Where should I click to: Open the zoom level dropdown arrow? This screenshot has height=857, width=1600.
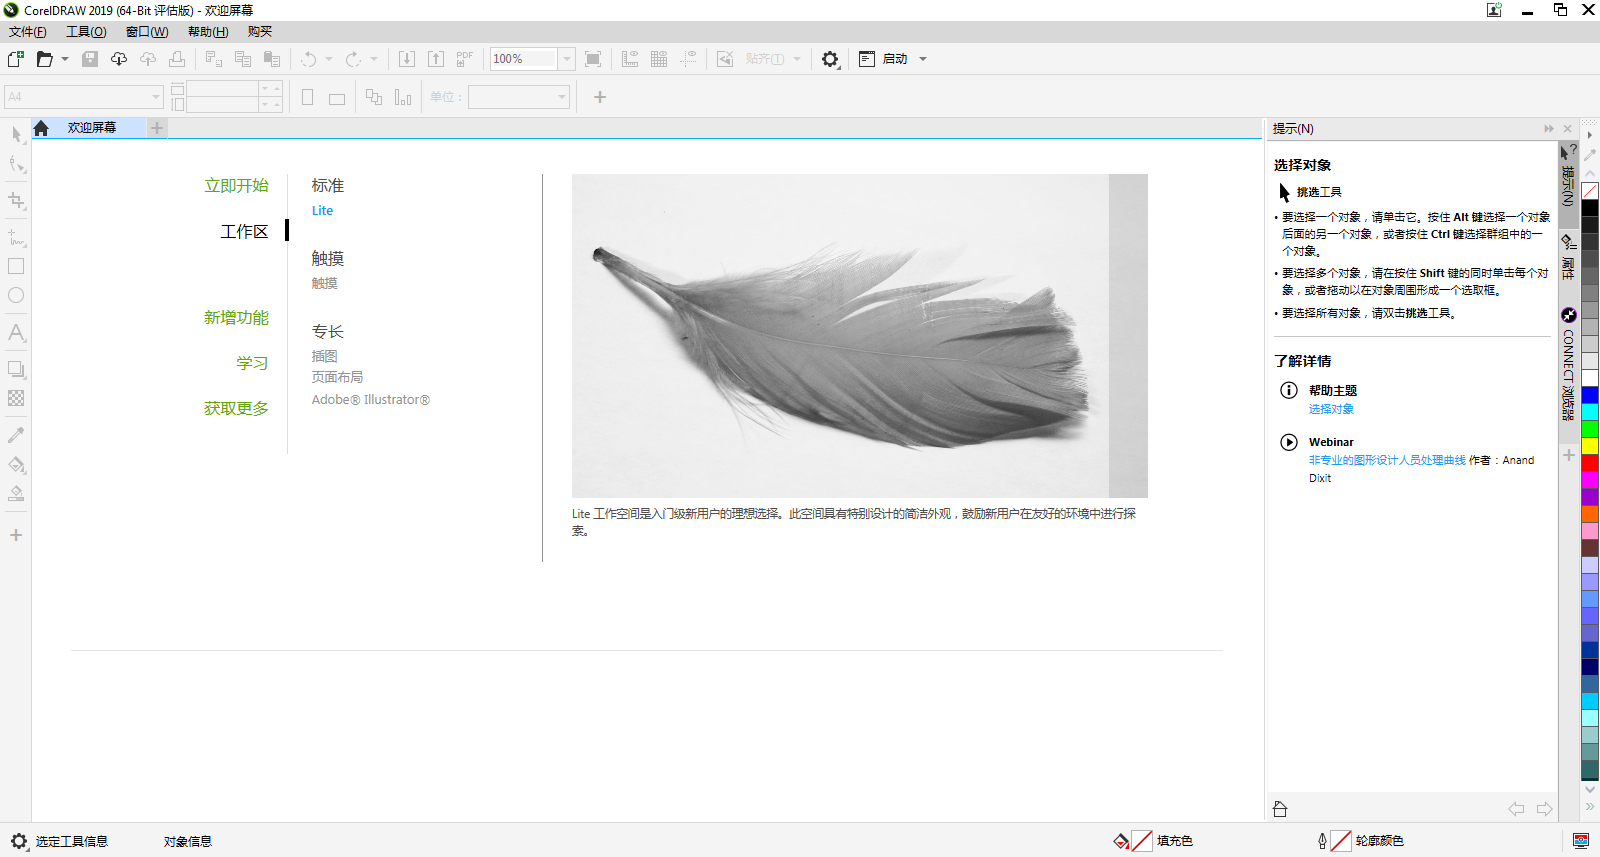(567, 59)
